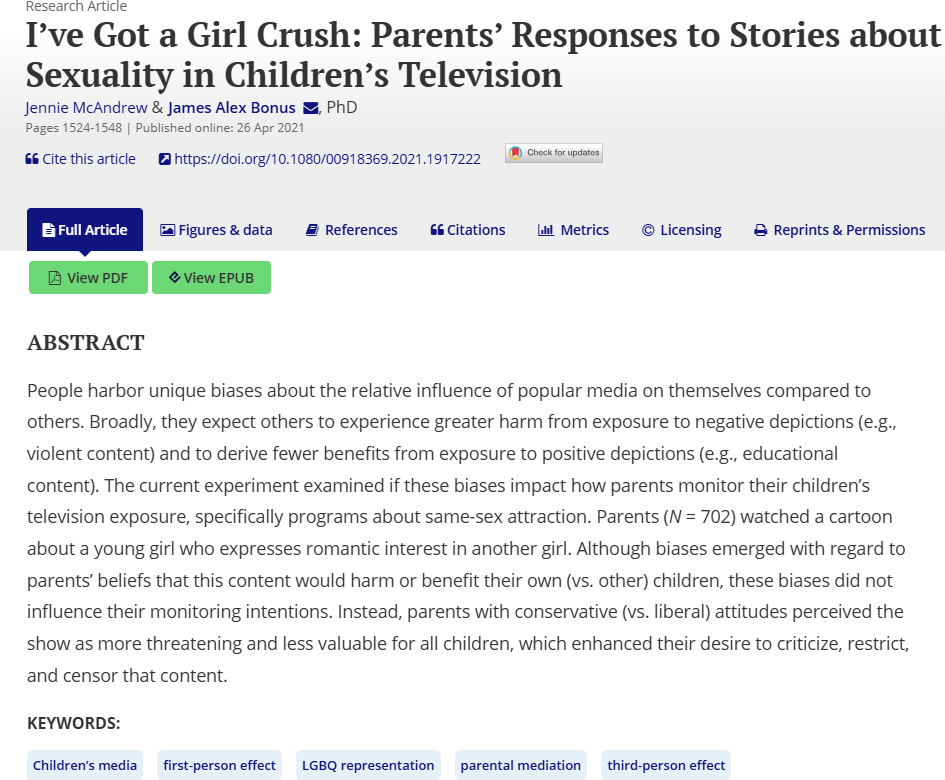Click the parental mediation keyword tag
Screen dimensions: 945x780
520,765
